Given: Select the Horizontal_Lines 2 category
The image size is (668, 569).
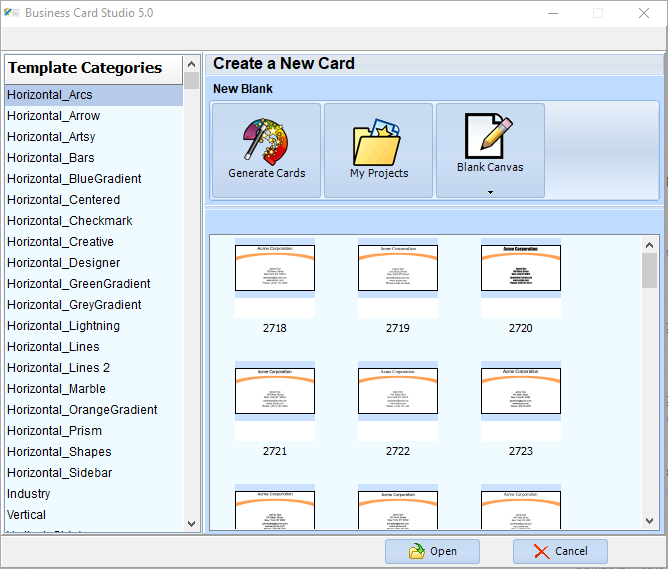Looking at the screenshot, I should [x=94, y=368].
